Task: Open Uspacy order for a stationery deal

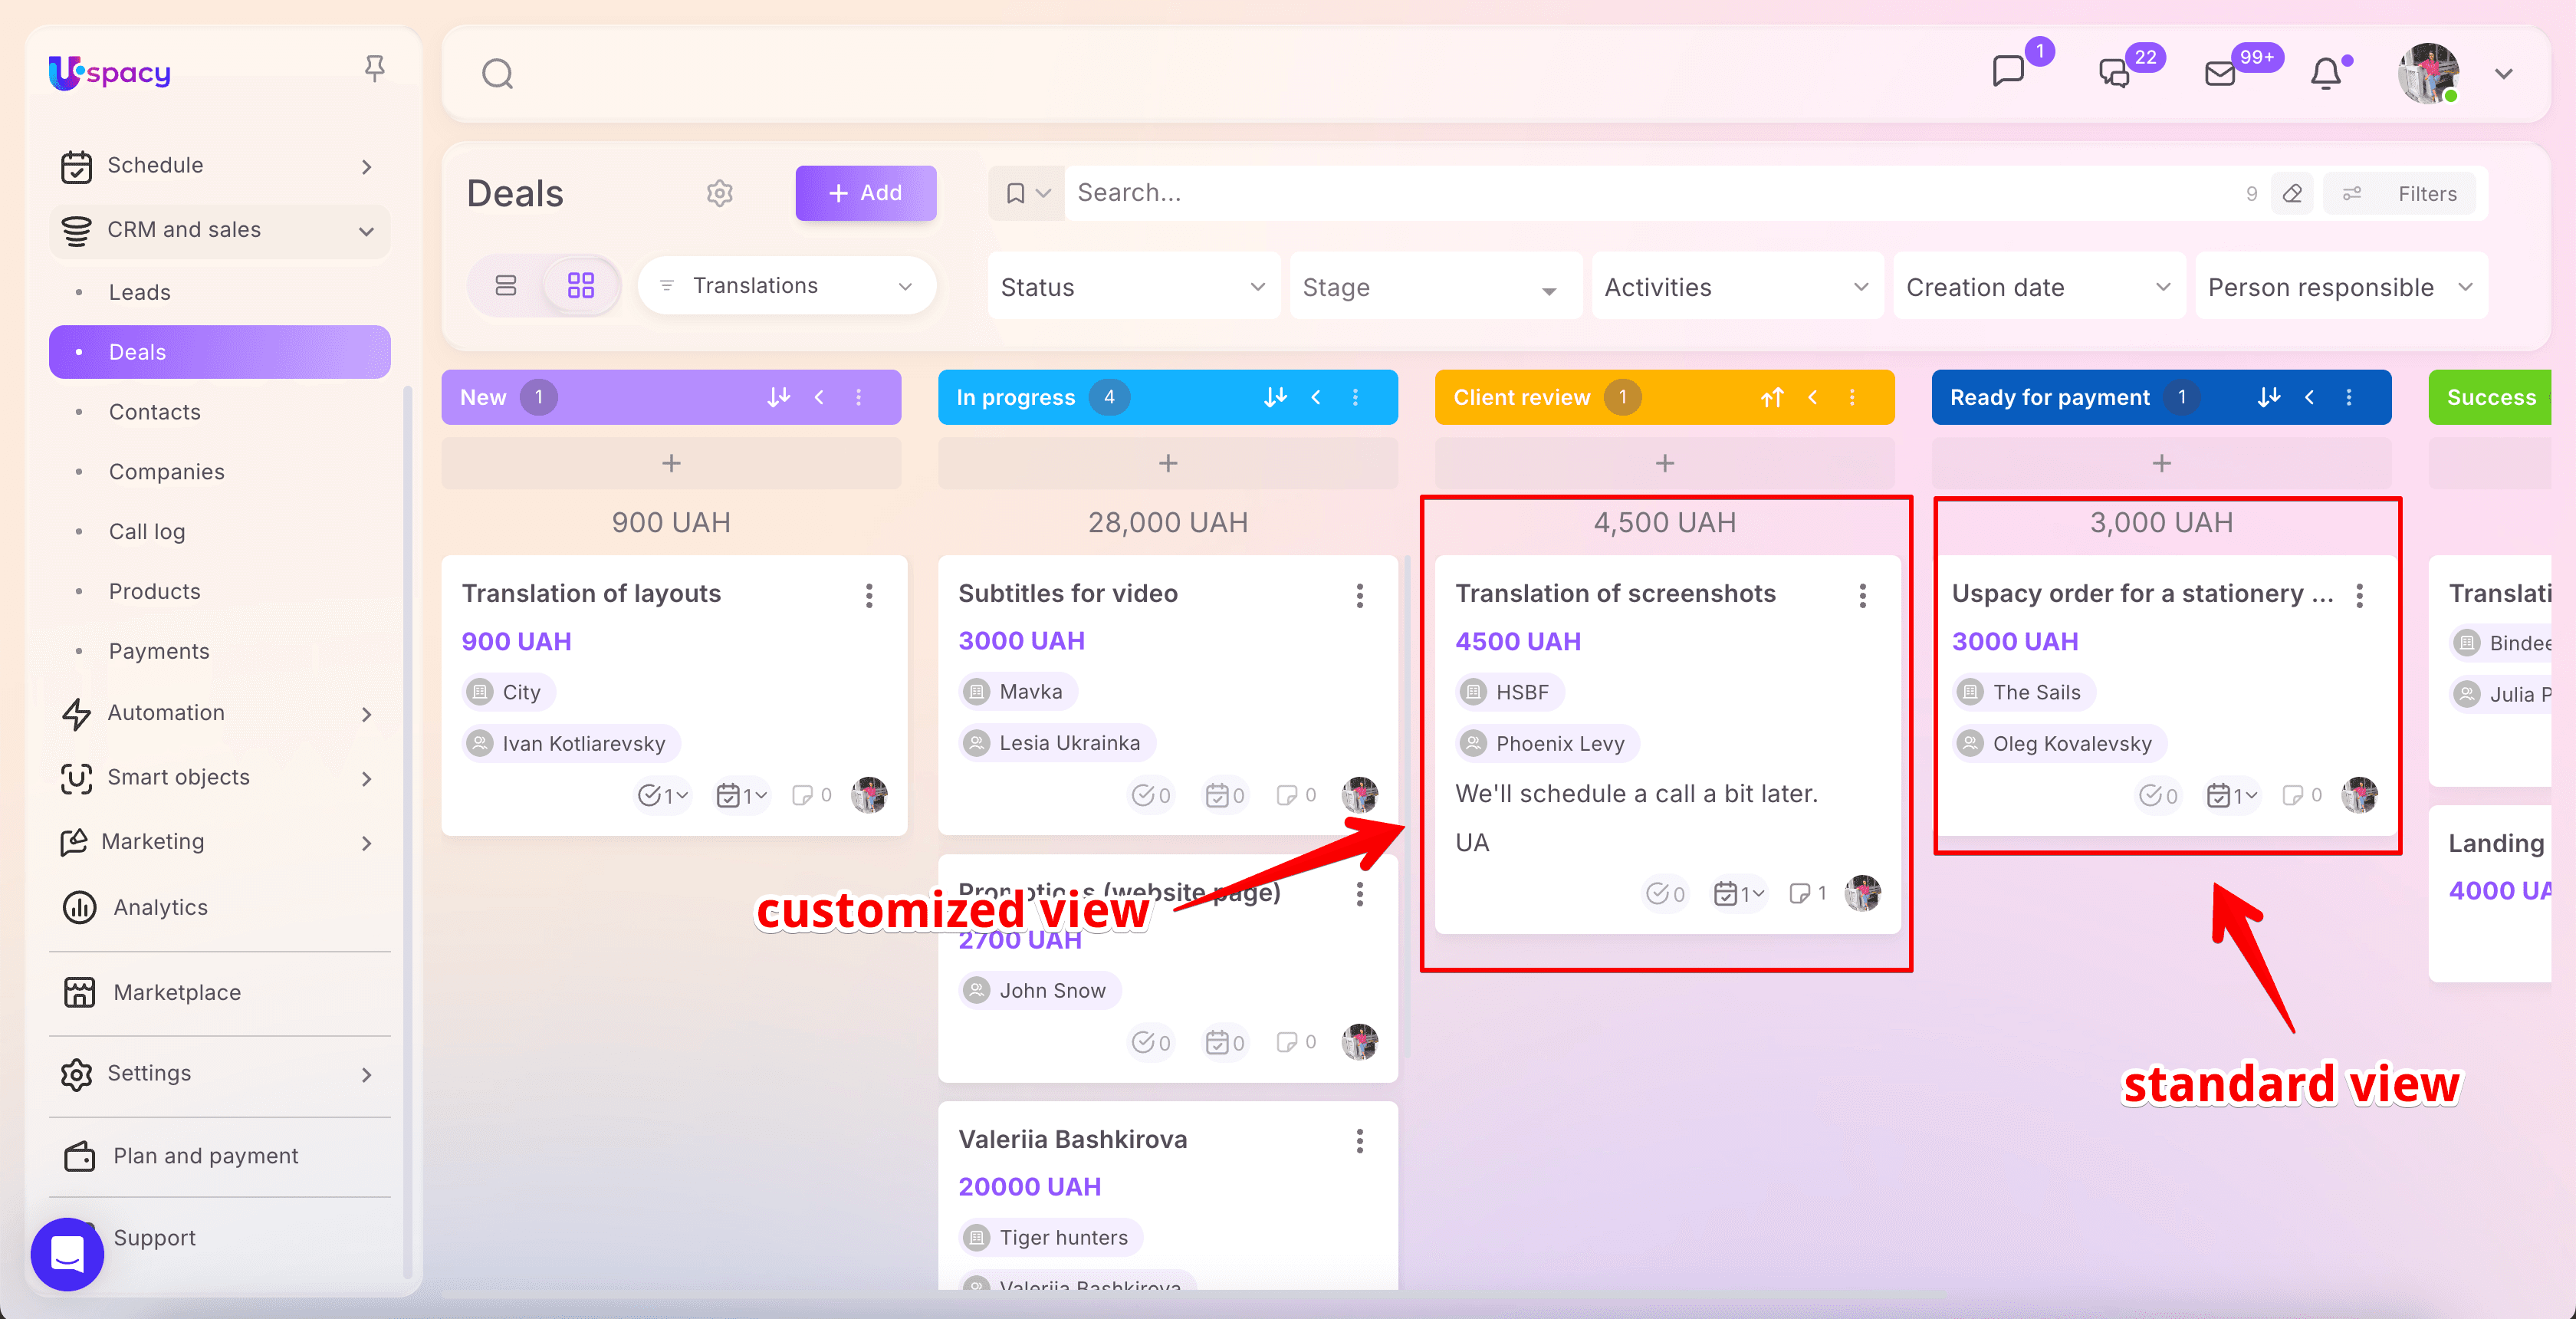Action: tap(2142, 593)
